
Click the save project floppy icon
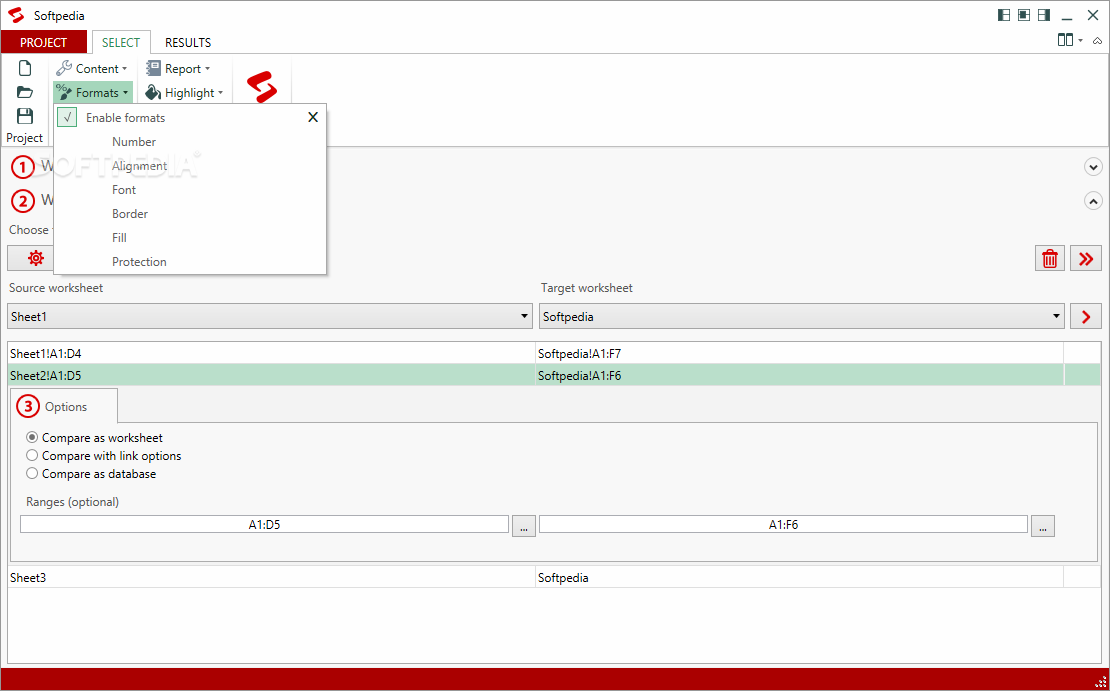[25, 116]
